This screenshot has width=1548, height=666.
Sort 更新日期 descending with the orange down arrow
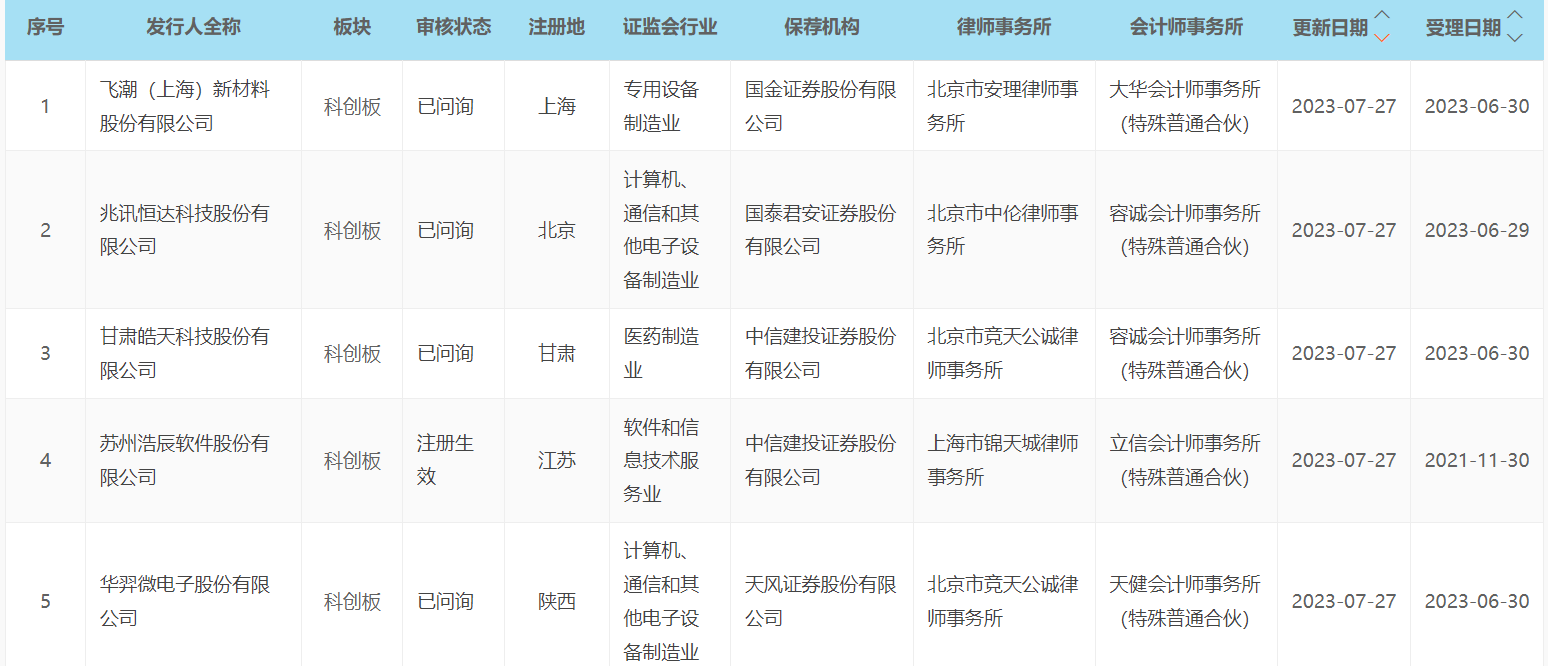tap(1382, 38)
